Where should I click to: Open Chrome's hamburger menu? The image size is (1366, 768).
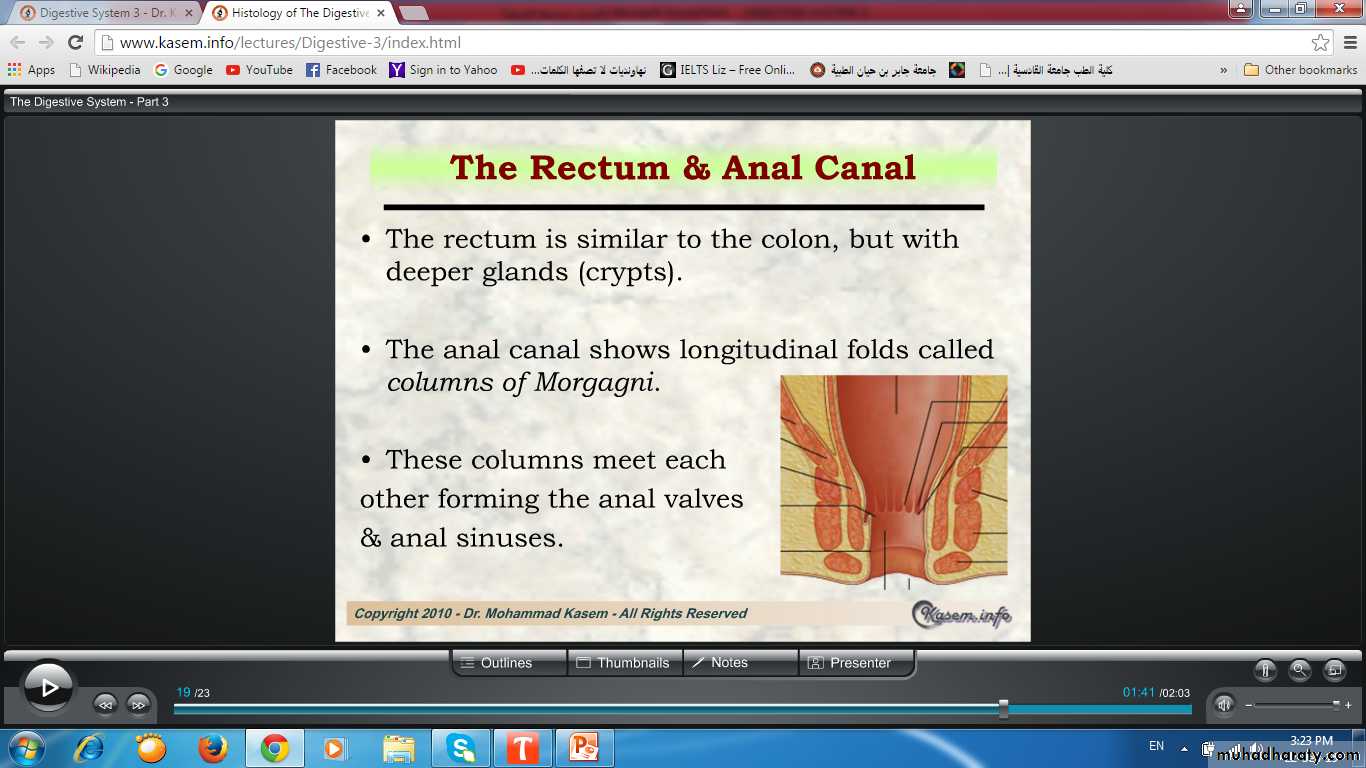(1350, 43)
